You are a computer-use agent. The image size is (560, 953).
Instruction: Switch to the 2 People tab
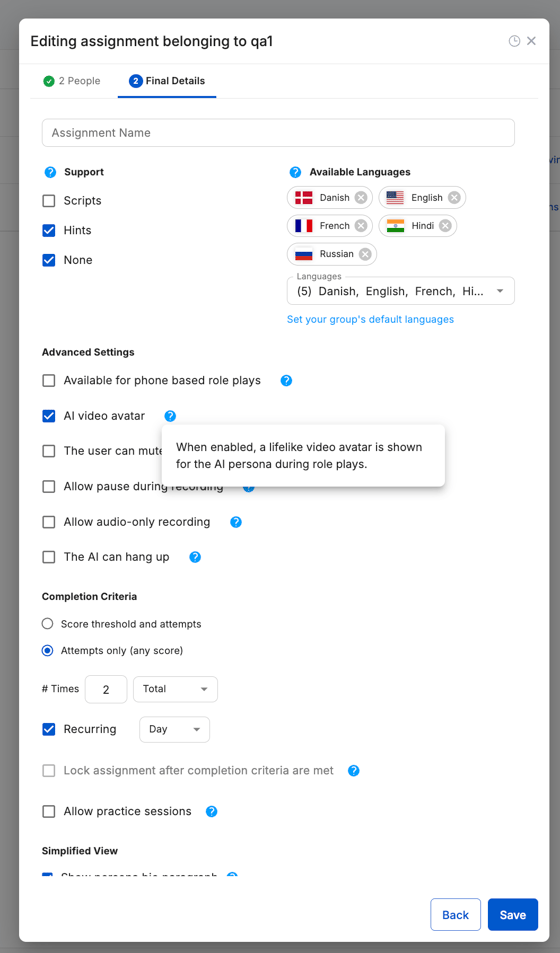point(72,81)
